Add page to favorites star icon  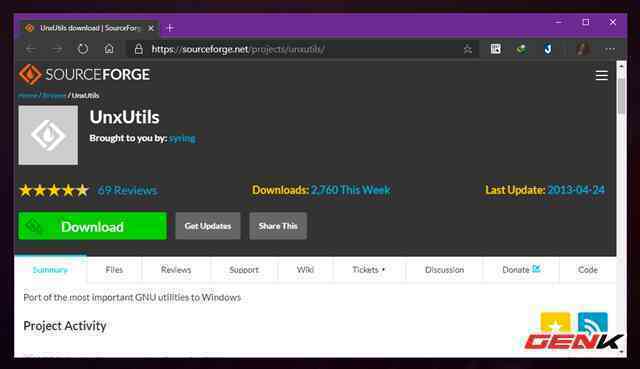coord(468,49)
